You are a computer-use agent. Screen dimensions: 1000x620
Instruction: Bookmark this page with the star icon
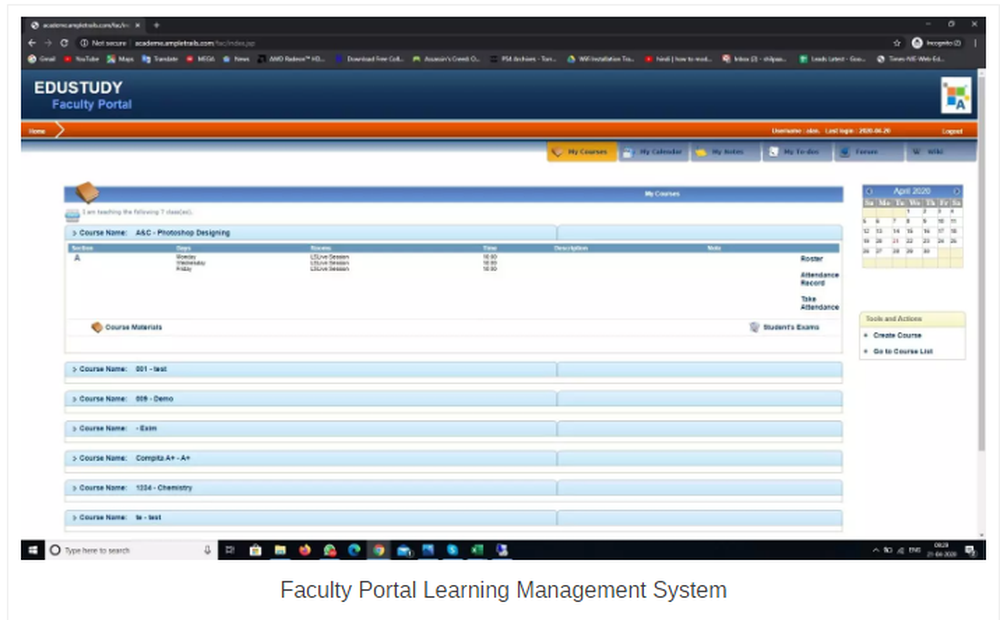coord(897,43)
